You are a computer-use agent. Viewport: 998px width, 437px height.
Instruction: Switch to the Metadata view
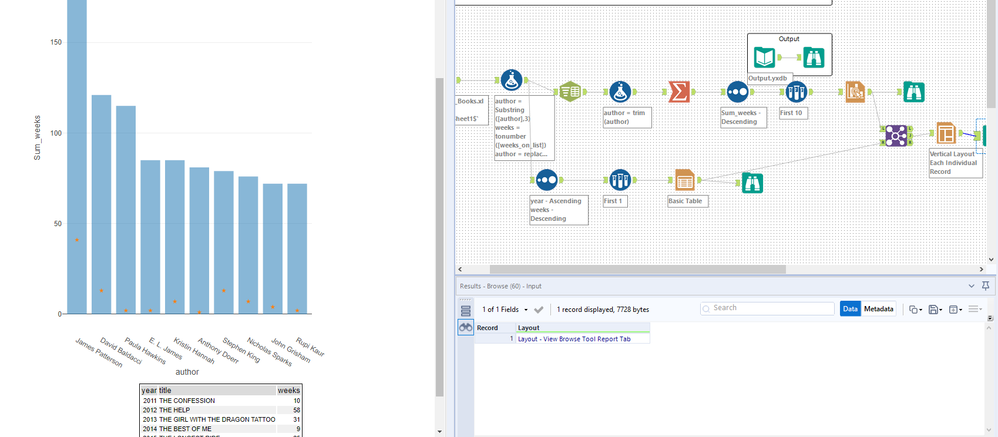879,309
